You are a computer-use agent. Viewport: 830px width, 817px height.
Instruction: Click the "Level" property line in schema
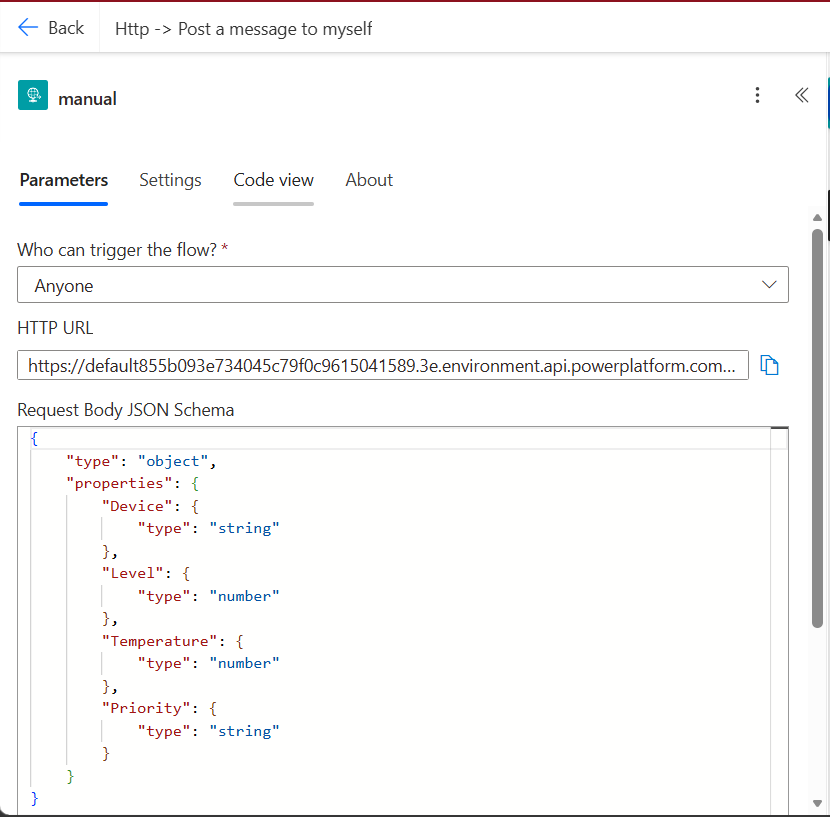146,573
